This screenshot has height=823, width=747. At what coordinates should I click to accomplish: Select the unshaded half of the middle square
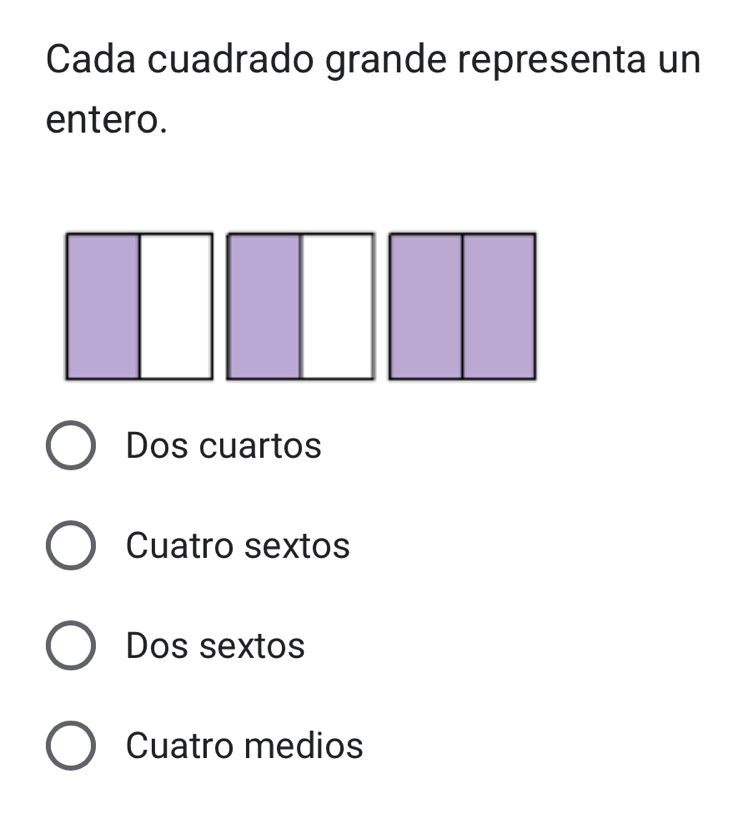pyautogui.click(x=338, y=306)
